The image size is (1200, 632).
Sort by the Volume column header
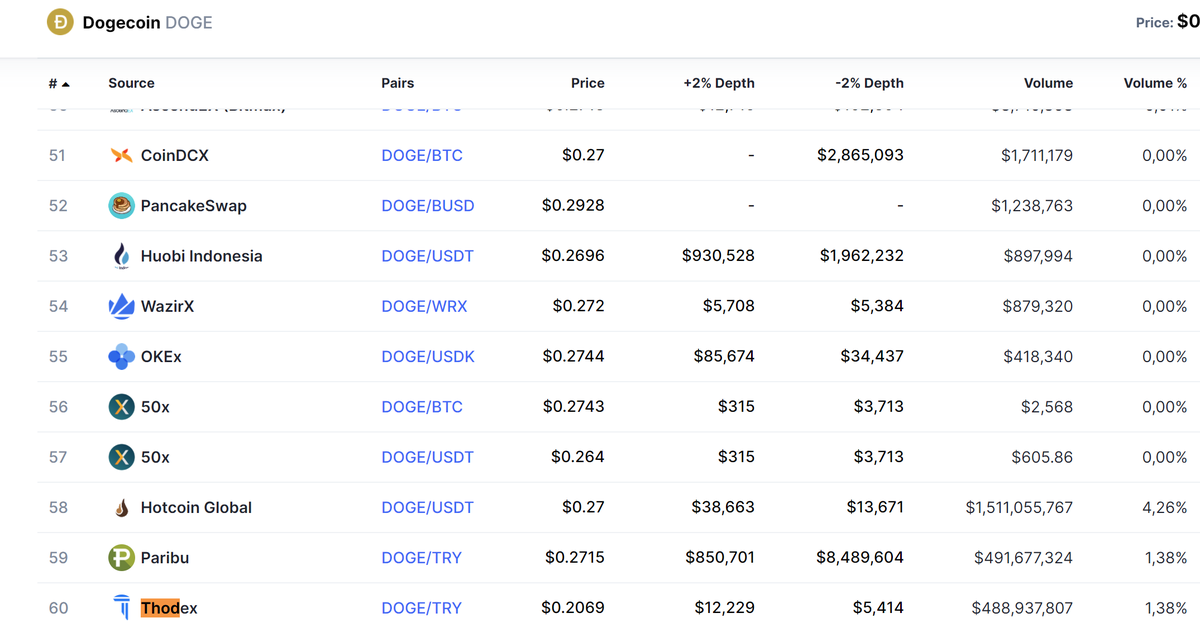pyautogui.click(x=1048, y=83)
